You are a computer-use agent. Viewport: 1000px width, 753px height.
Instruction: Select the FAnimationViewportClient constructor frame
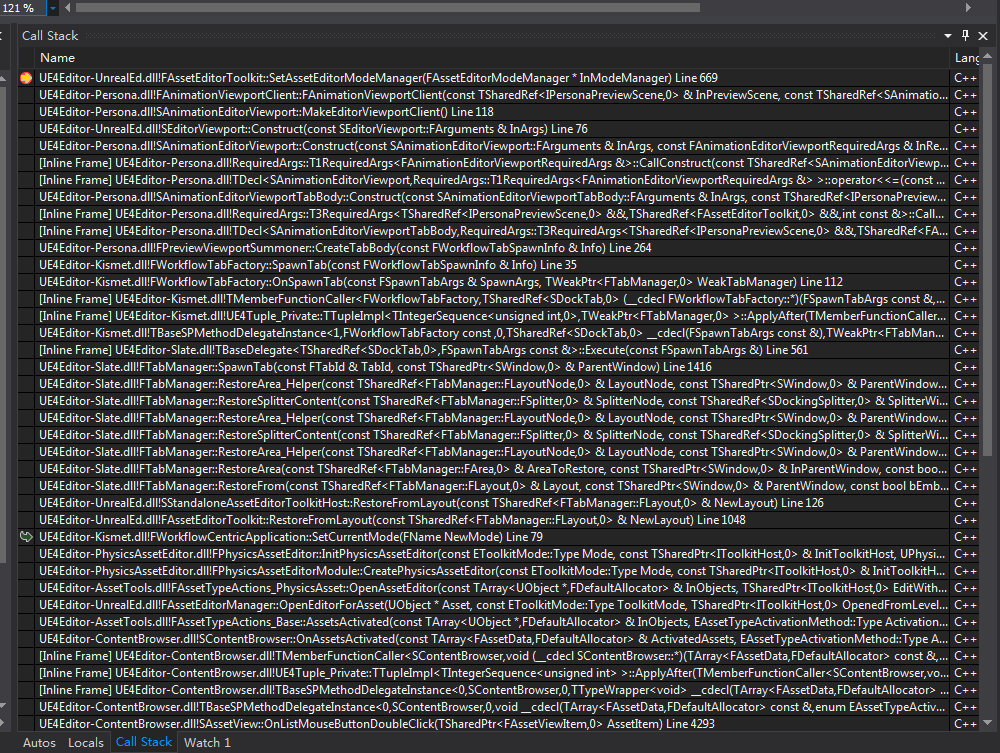[493, 95]
